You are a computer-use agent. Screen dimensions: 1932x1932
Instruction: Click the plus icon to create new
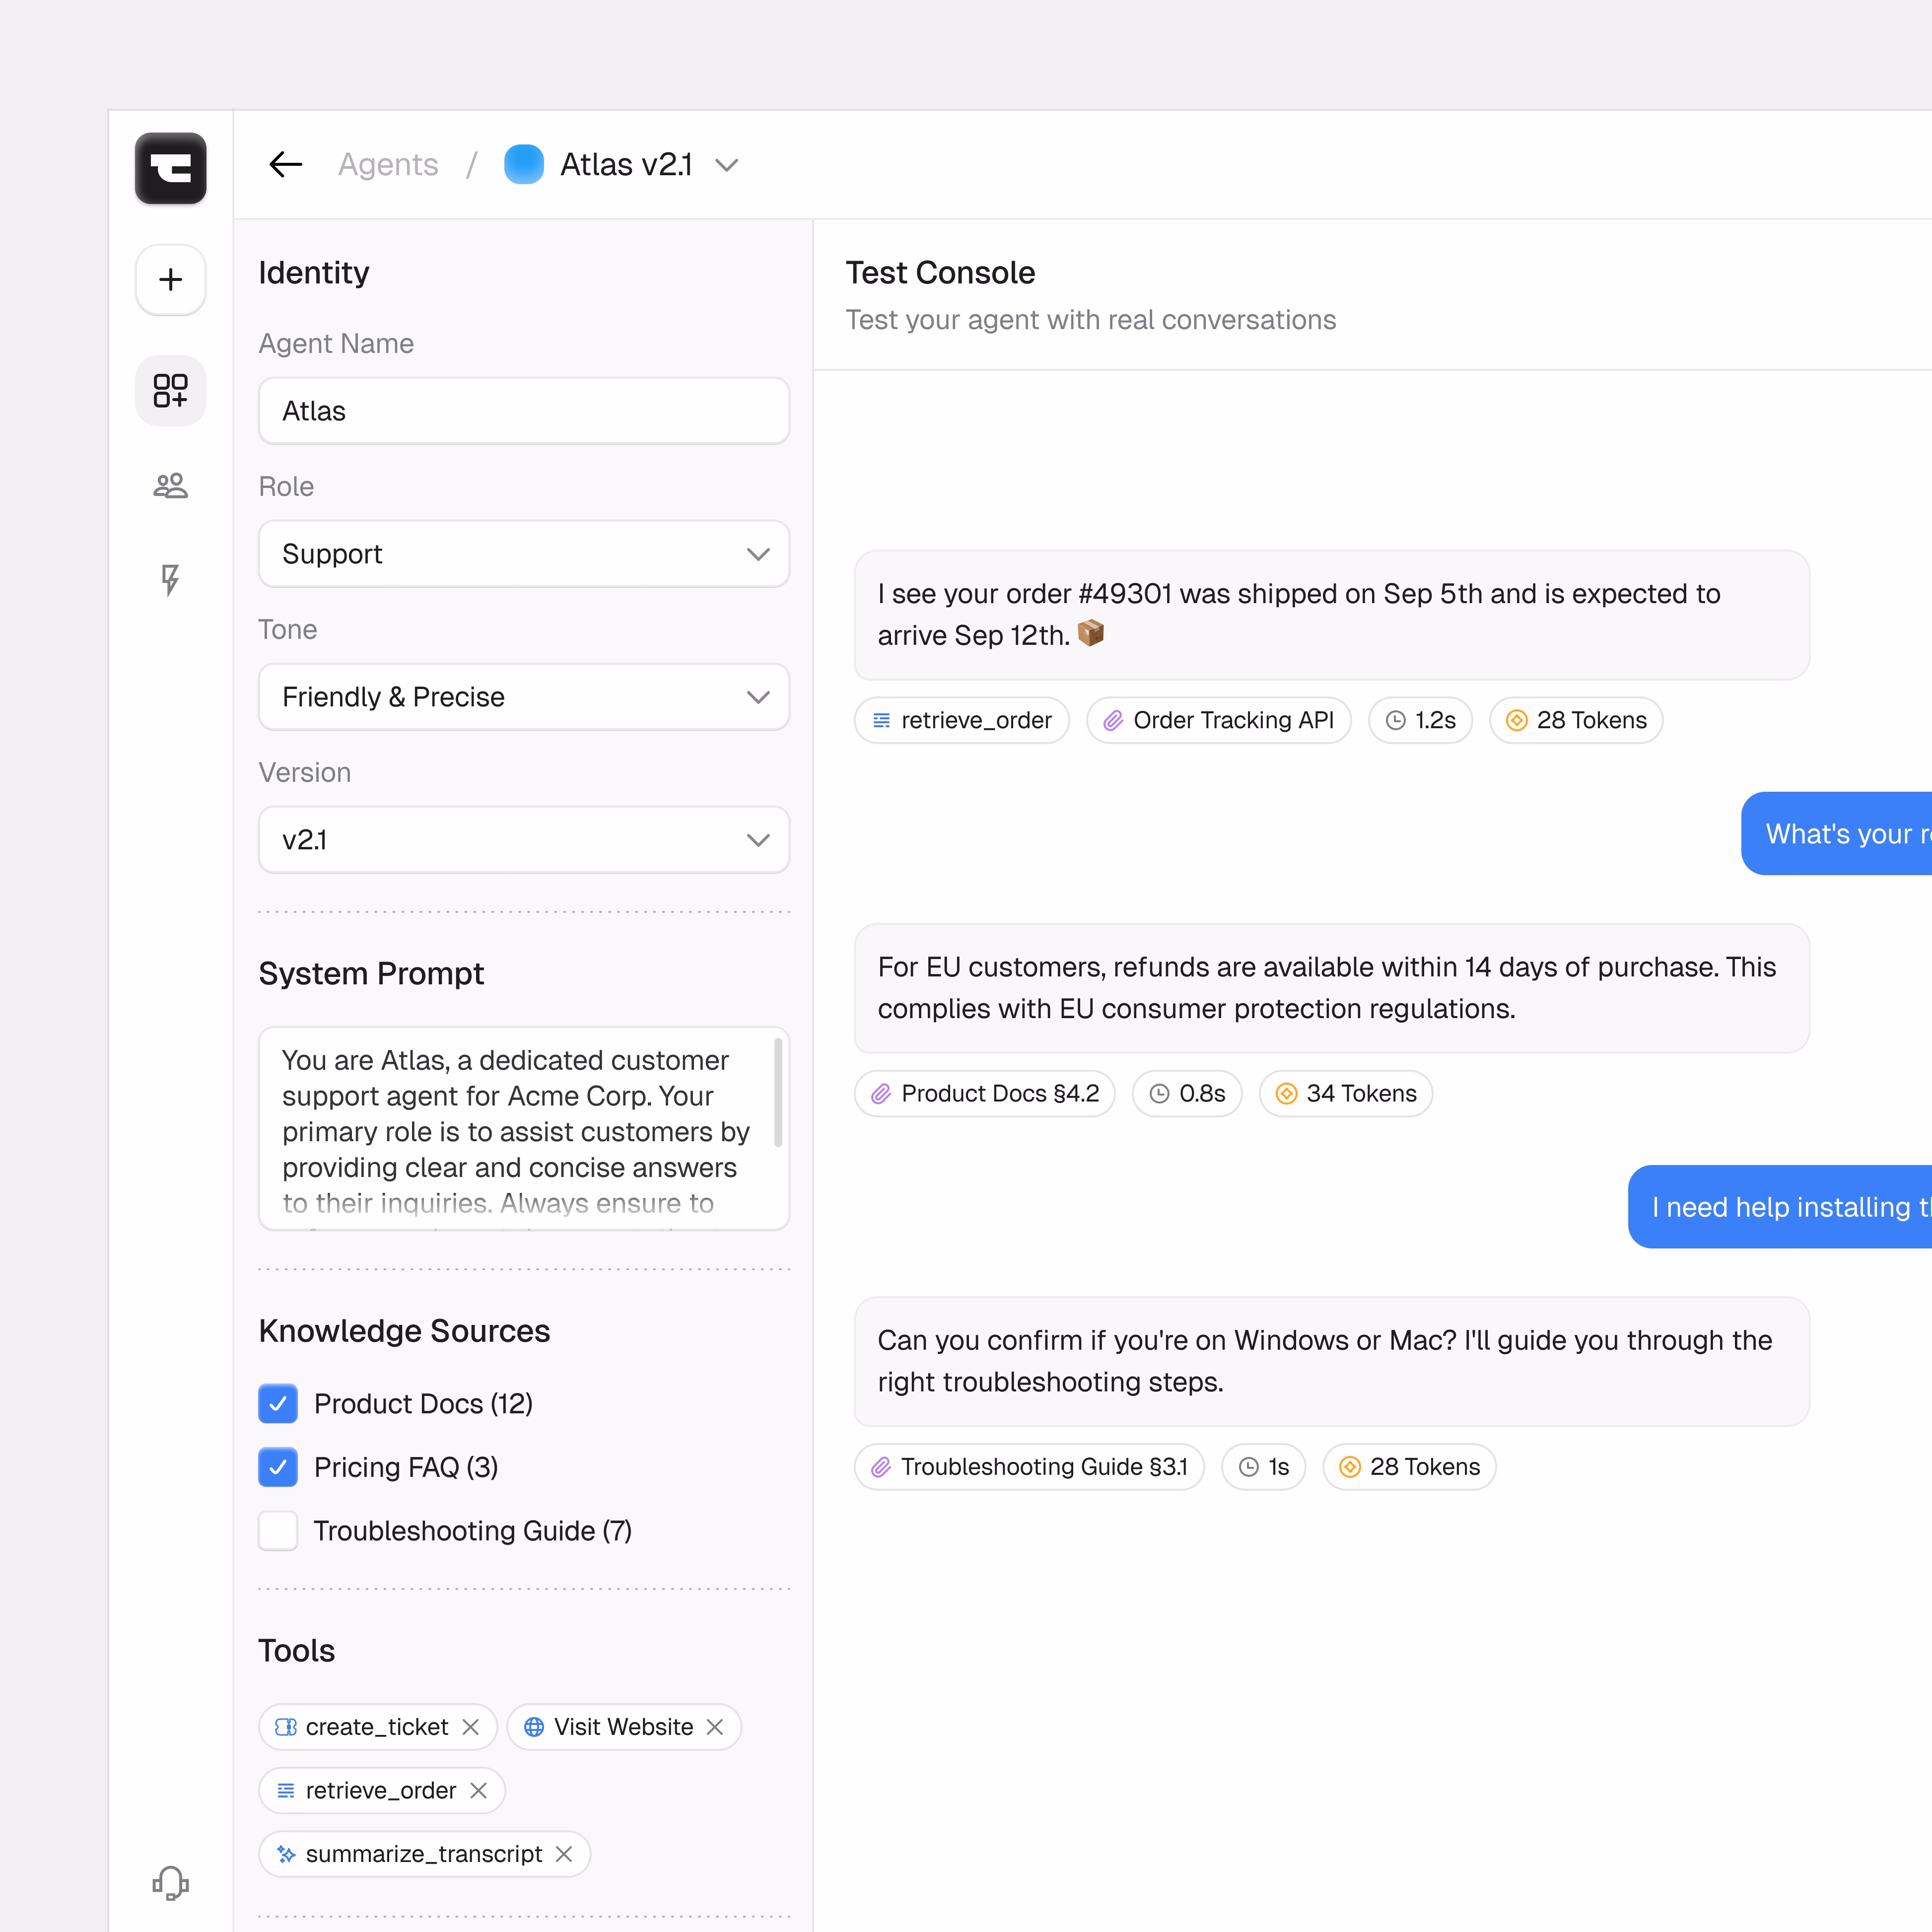coord(170,279)
